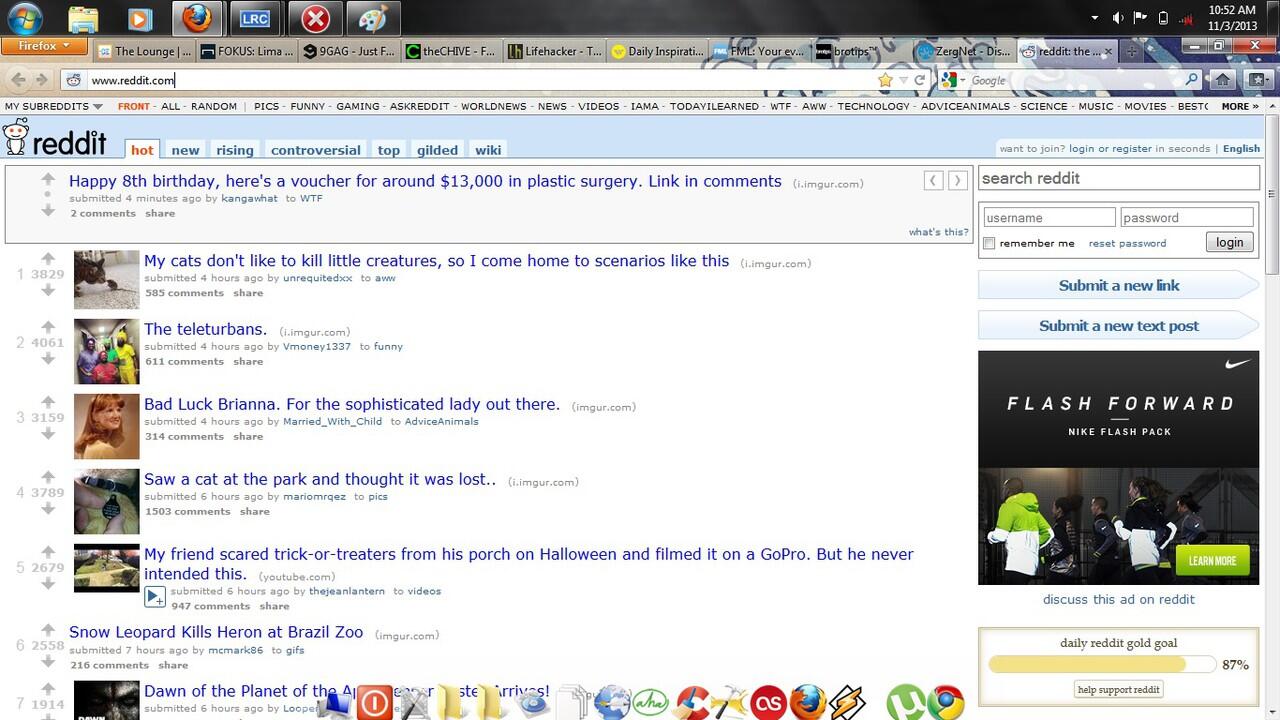The height and width of the screenshot is (720, 1280).
Task: Open the reset password link
Action: coord(1127,243)
